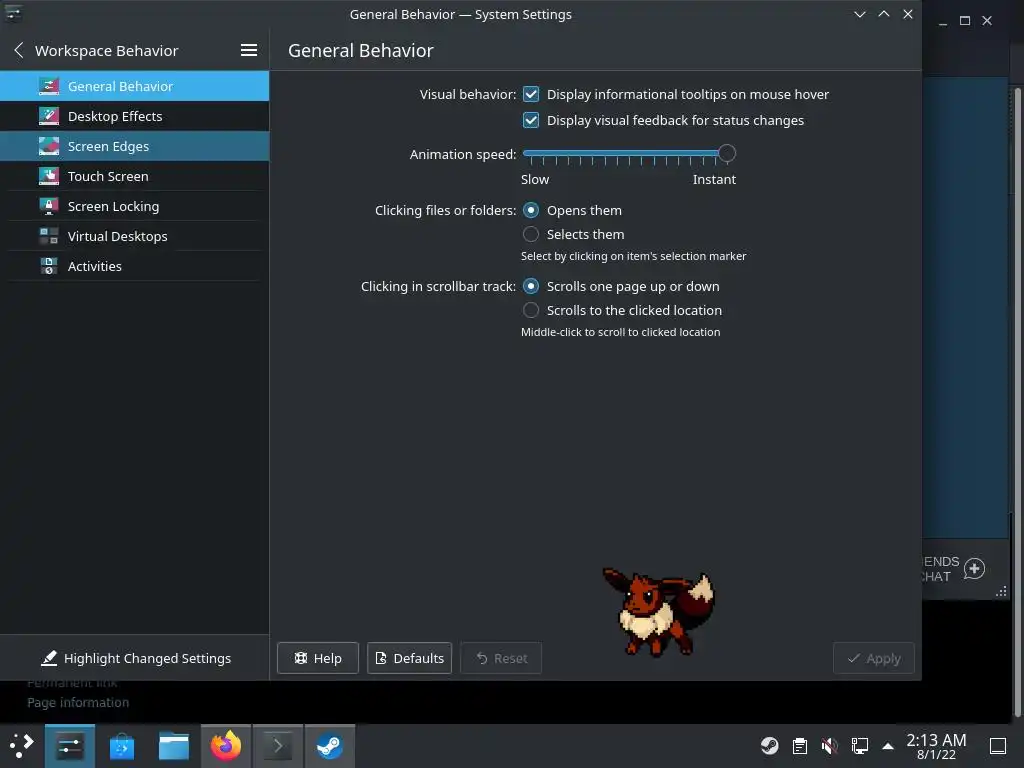Open Screen Locking settings
Viewport: 1024px width, 768px height.
(x=135, y=206)
